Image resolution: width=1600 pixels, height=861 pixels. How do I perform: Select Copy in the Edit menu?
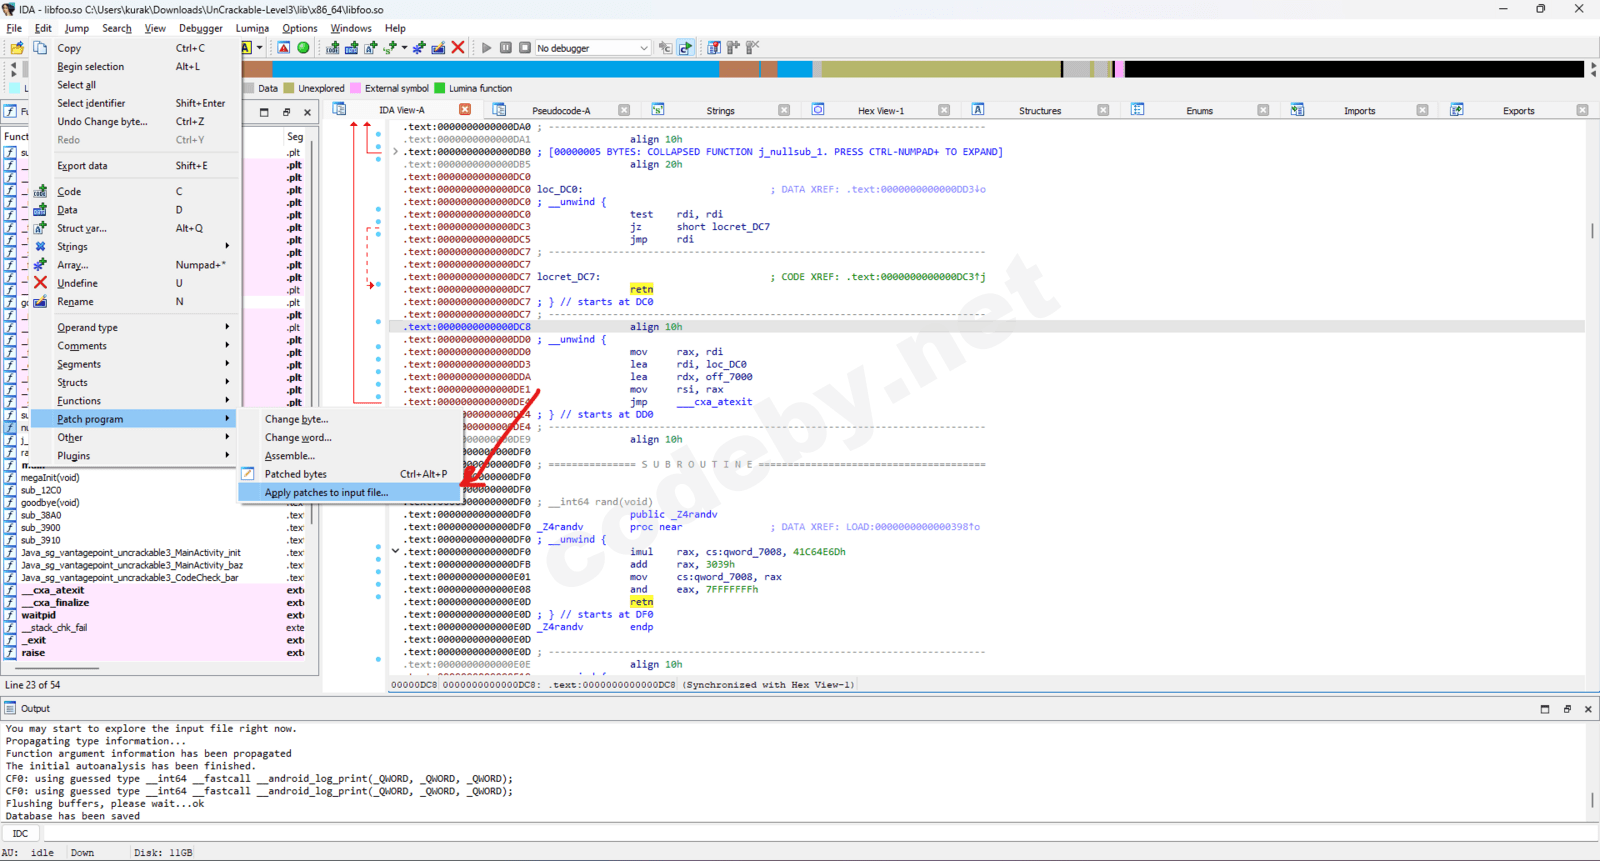click(135, 48)
